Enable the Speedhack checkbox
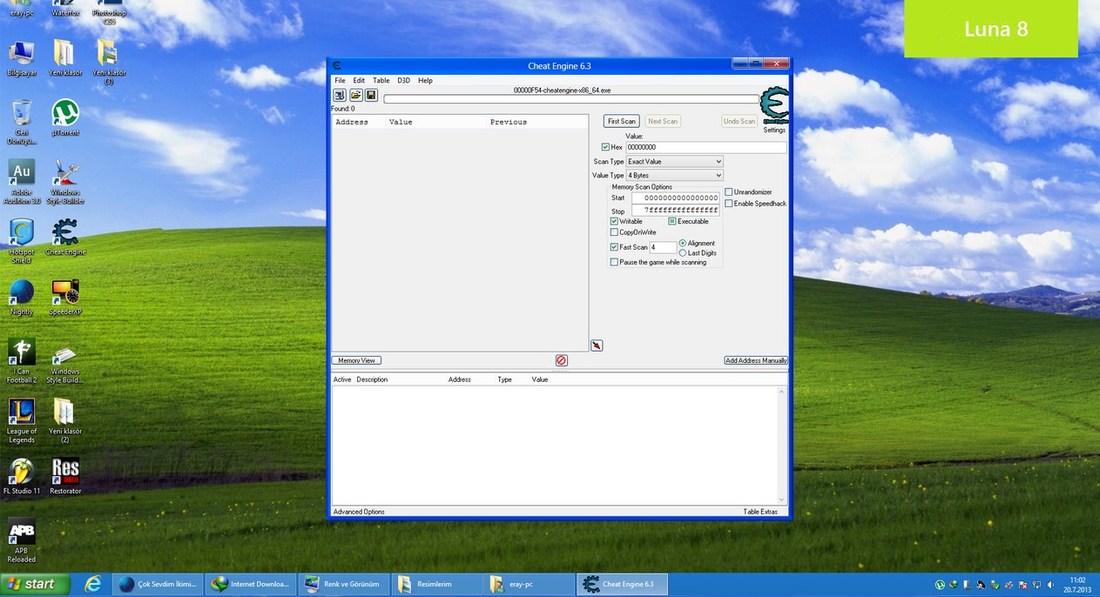 tap(729, 203)
